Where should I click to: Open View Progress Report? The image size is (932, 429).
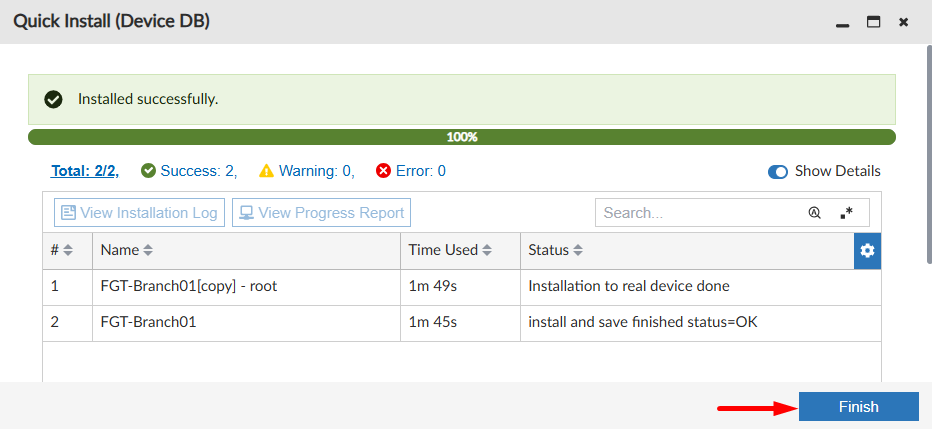point(322,213)
